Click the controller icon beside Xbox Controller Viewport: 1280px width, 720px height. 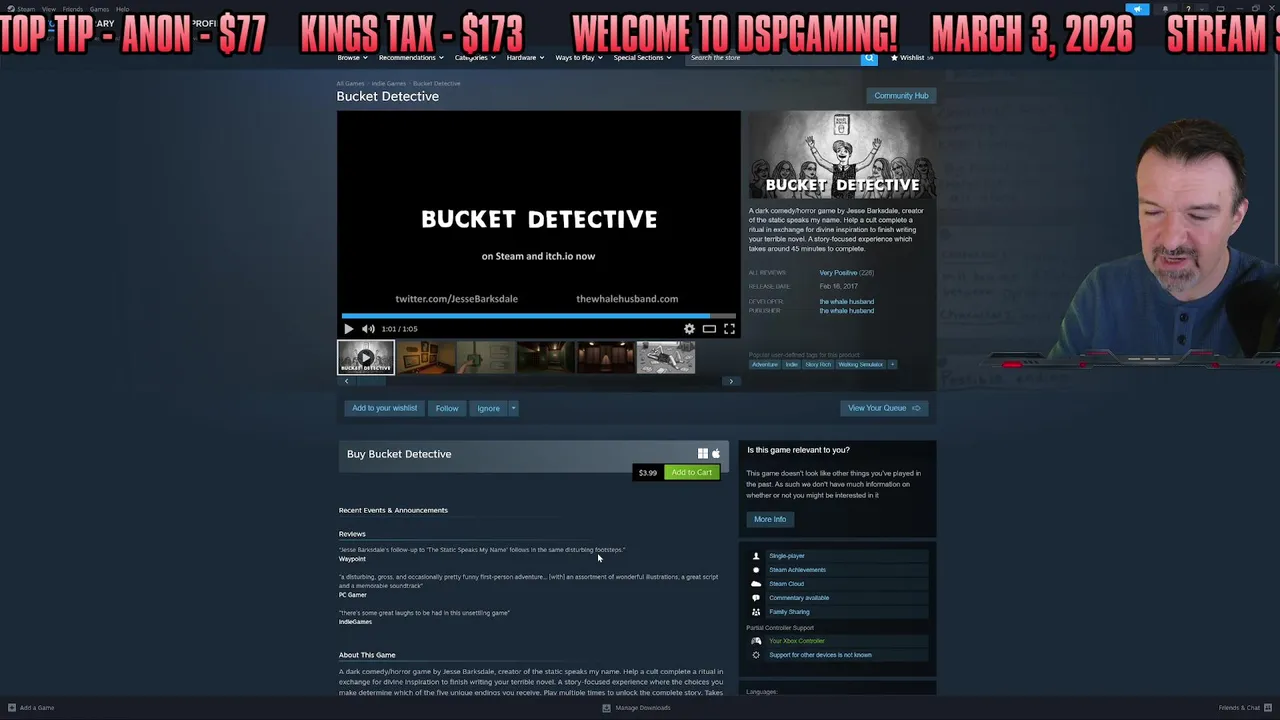pyautogui.click(x=756, y=641)
